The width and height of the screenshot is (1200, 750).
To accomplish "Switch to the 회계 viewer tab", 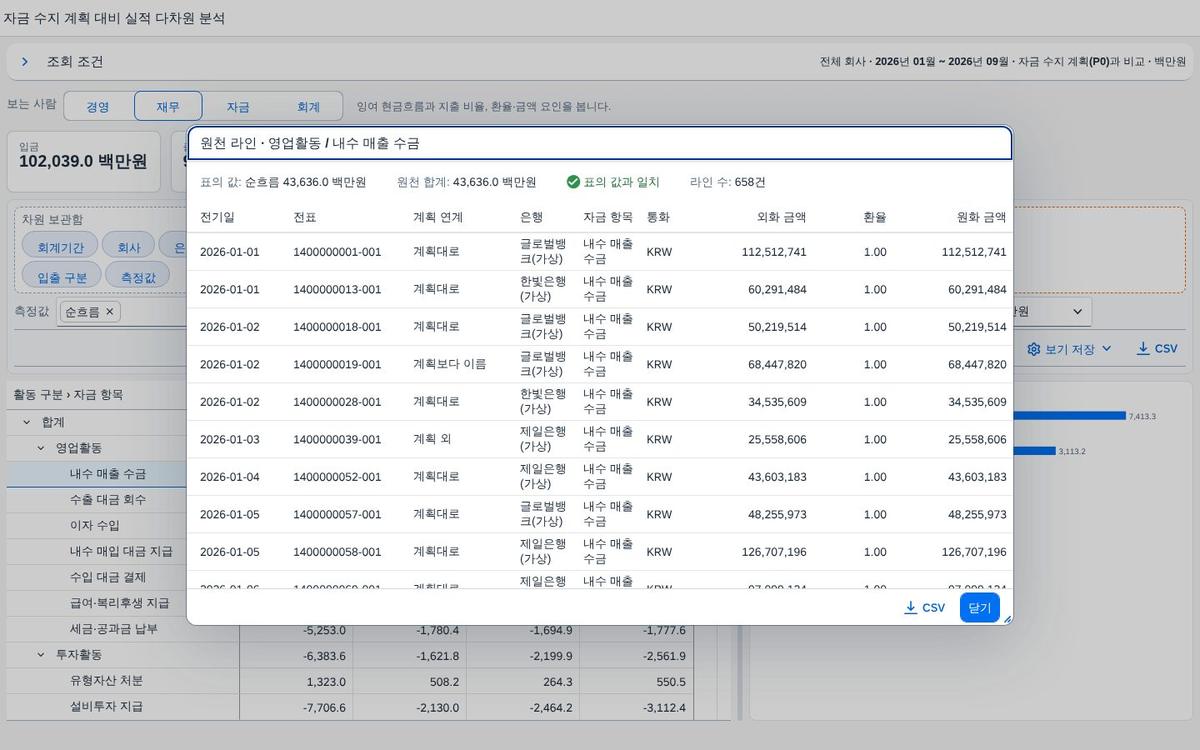I will pyautogui.click(x=308, y=106).
